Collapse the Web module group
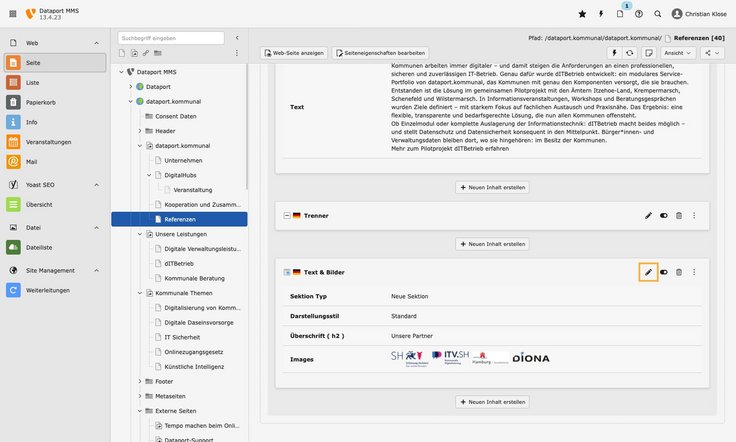Screen dimensions: 736x442 point(96,44)
